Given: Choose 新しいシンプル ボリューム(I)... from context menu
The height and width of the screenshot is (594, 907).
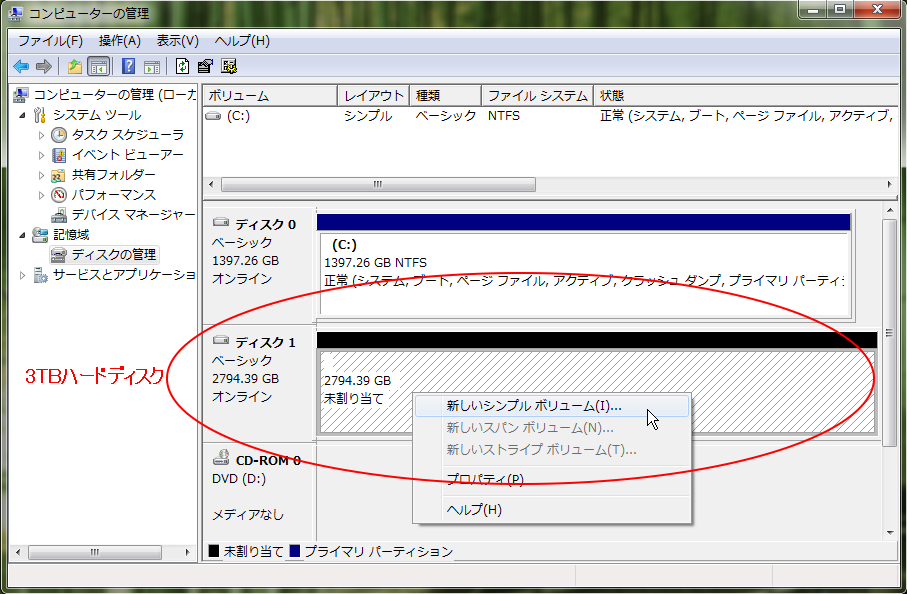Looking at the screenshot, I should click(533, 406).
